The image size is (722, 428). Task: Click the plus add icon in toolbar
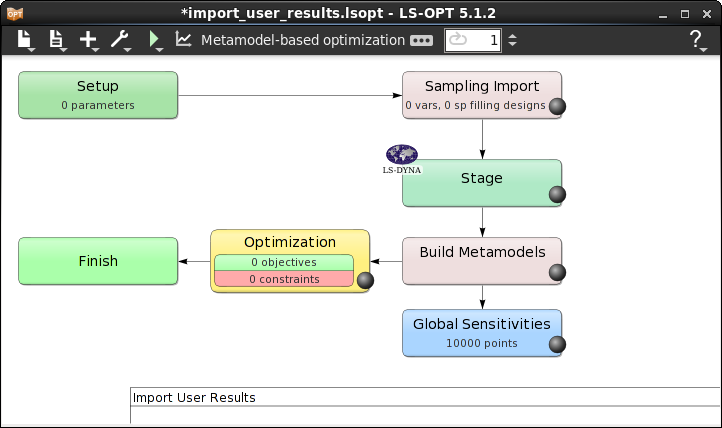point(89,40)
